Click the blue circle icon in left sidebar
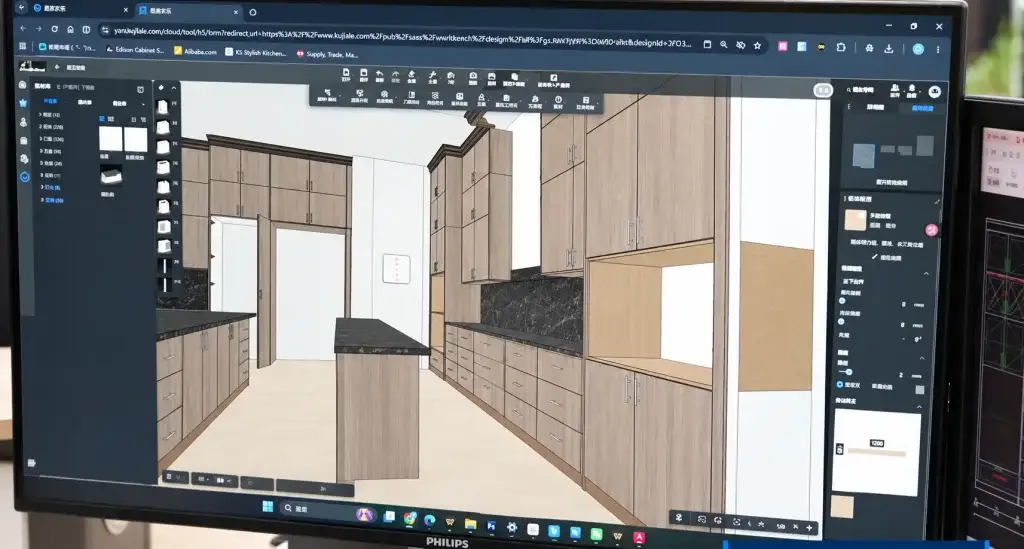 [x=25, y=177]
